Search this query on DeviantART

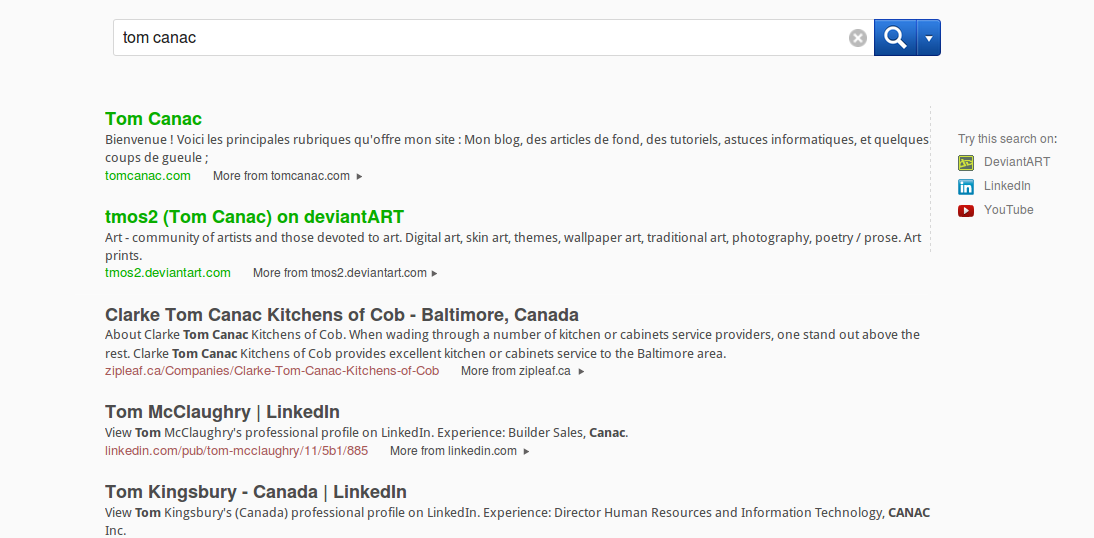(x=1016, y=162)
